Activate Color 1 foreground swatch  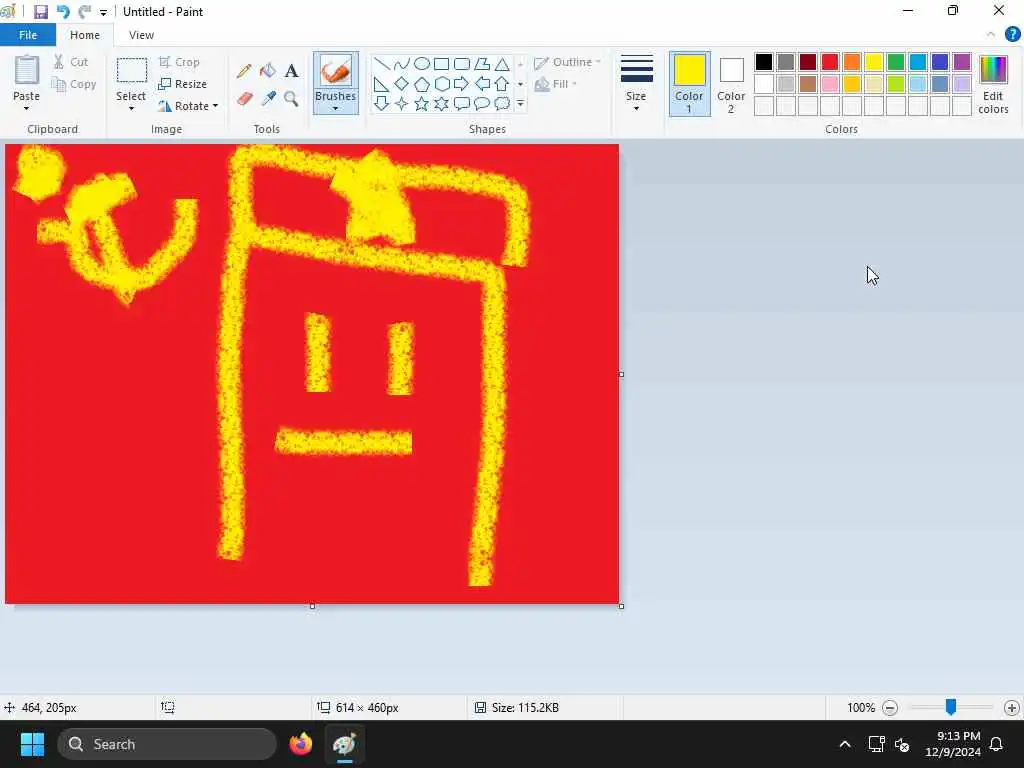[690, 84]
